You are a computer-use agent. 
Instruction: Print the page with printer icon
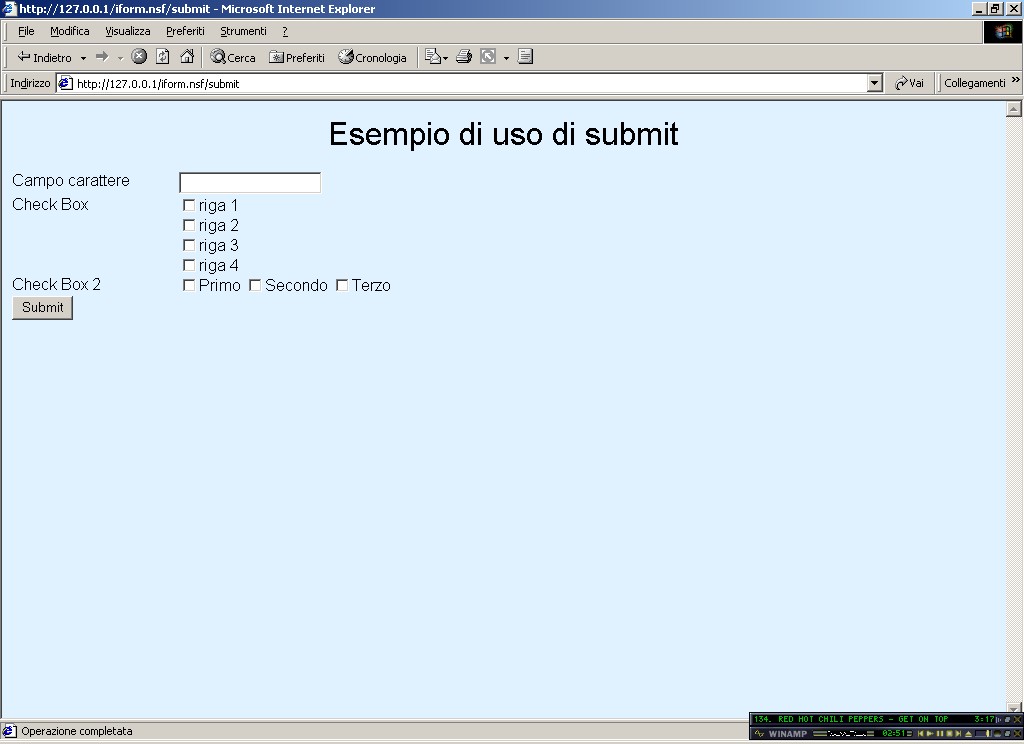464,57
